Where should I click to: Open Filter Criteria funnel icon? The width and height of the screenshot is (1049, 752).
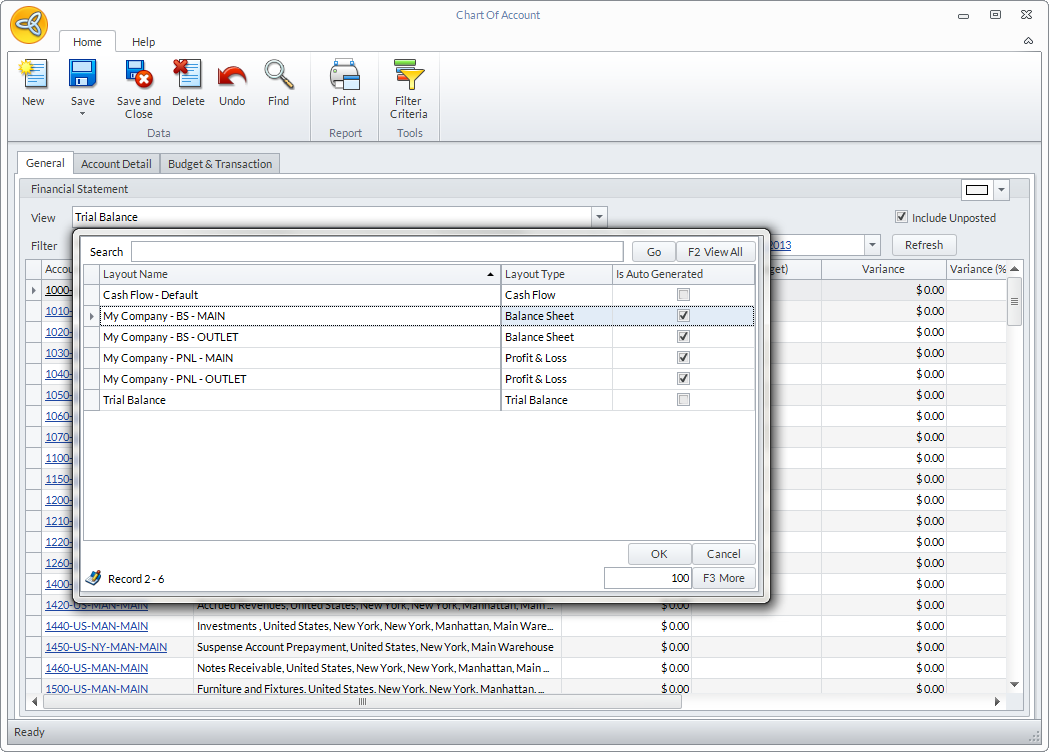pos(408,75)
